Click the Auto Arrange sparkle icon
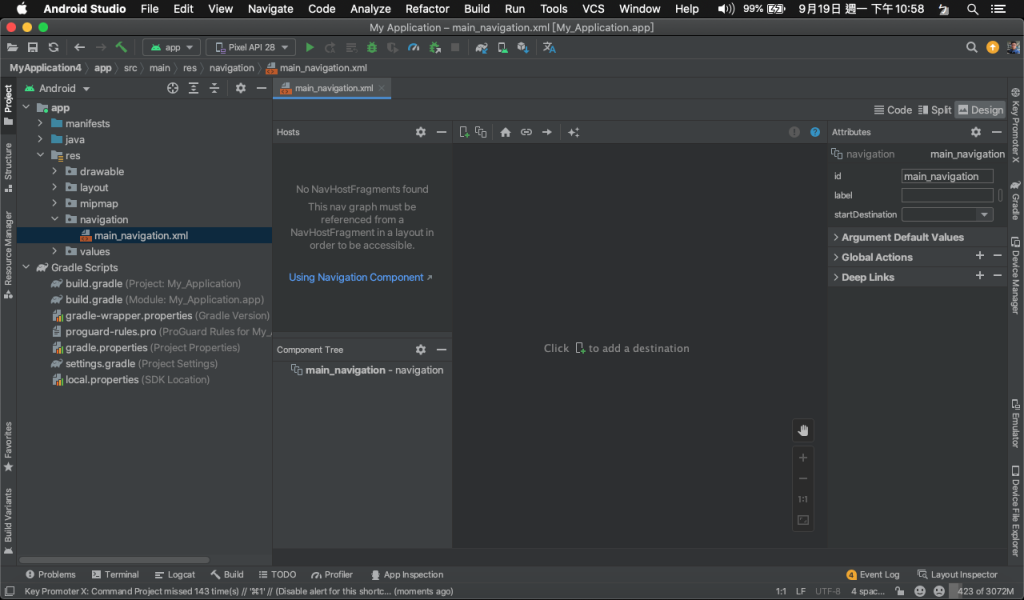This screenshot has width=1024, height=600. coord(573,132)
